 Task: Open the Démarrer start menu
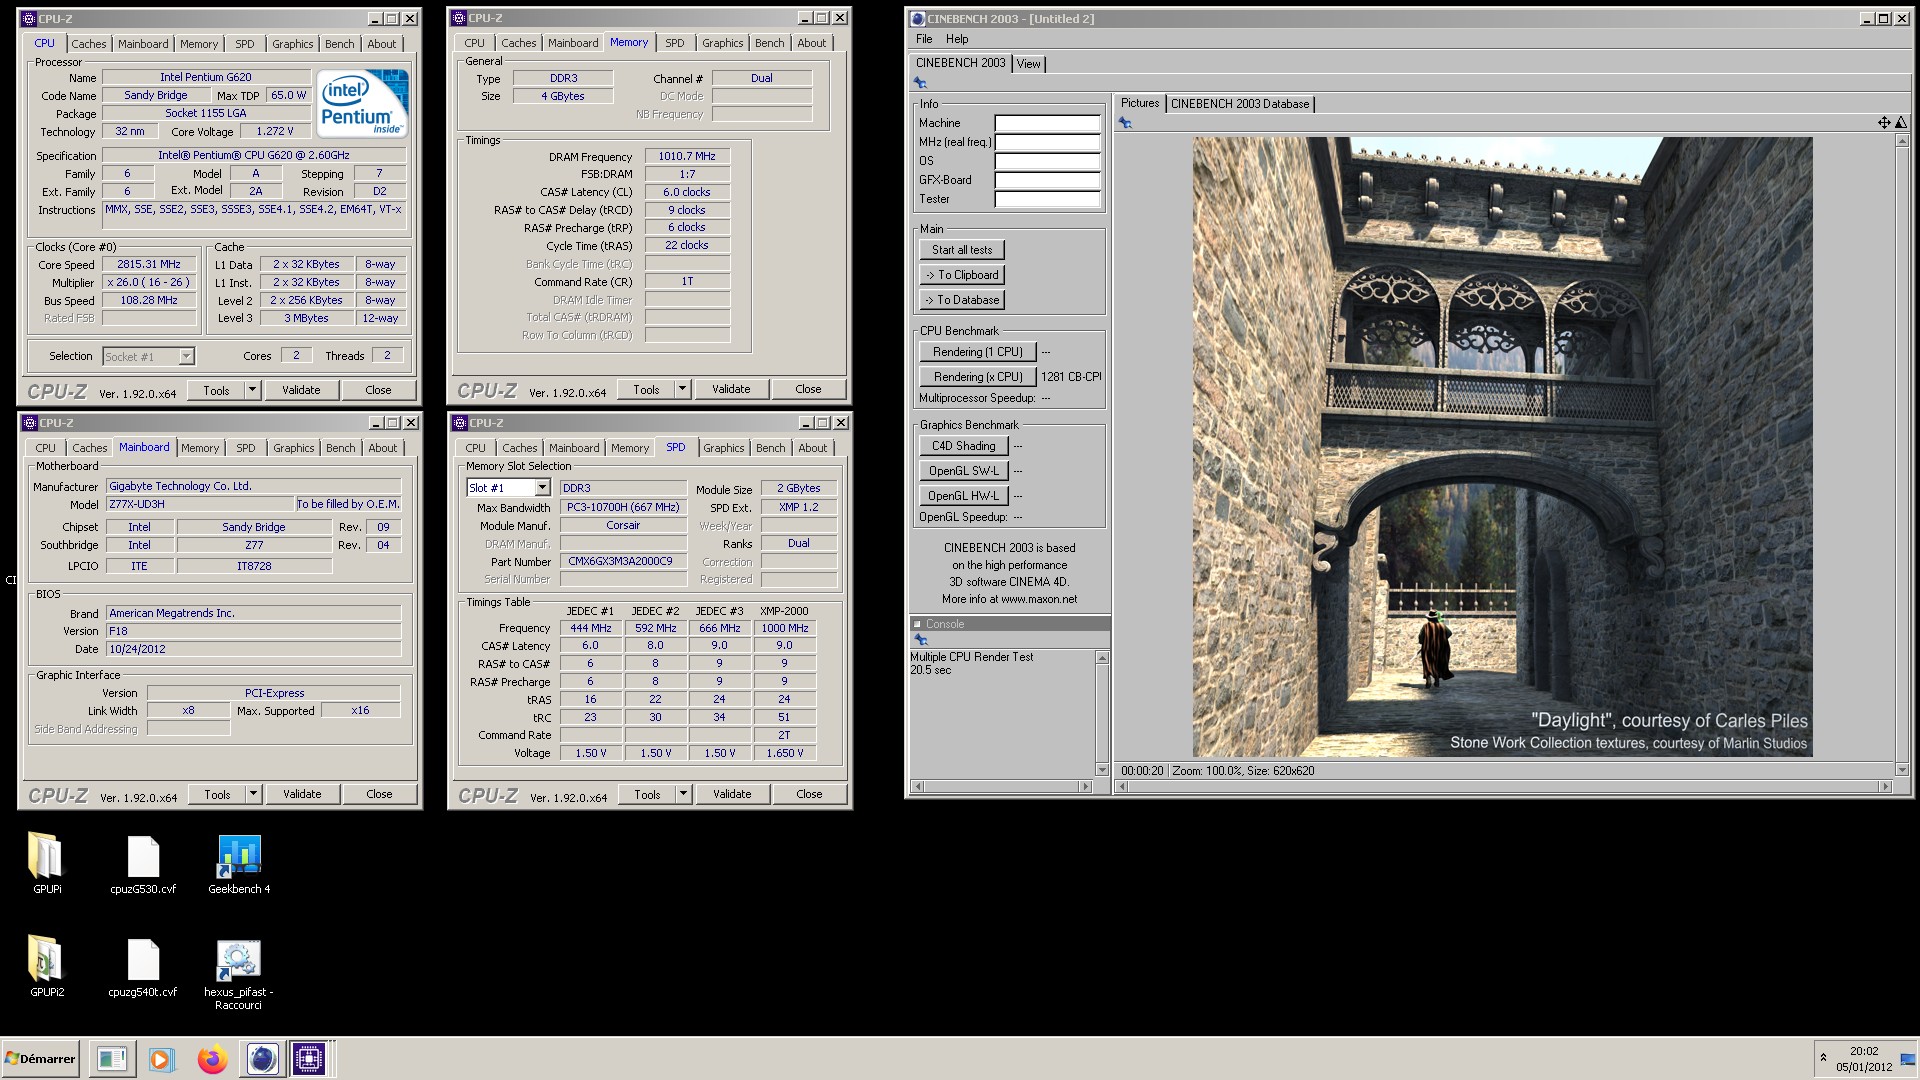click(40, 1059)
